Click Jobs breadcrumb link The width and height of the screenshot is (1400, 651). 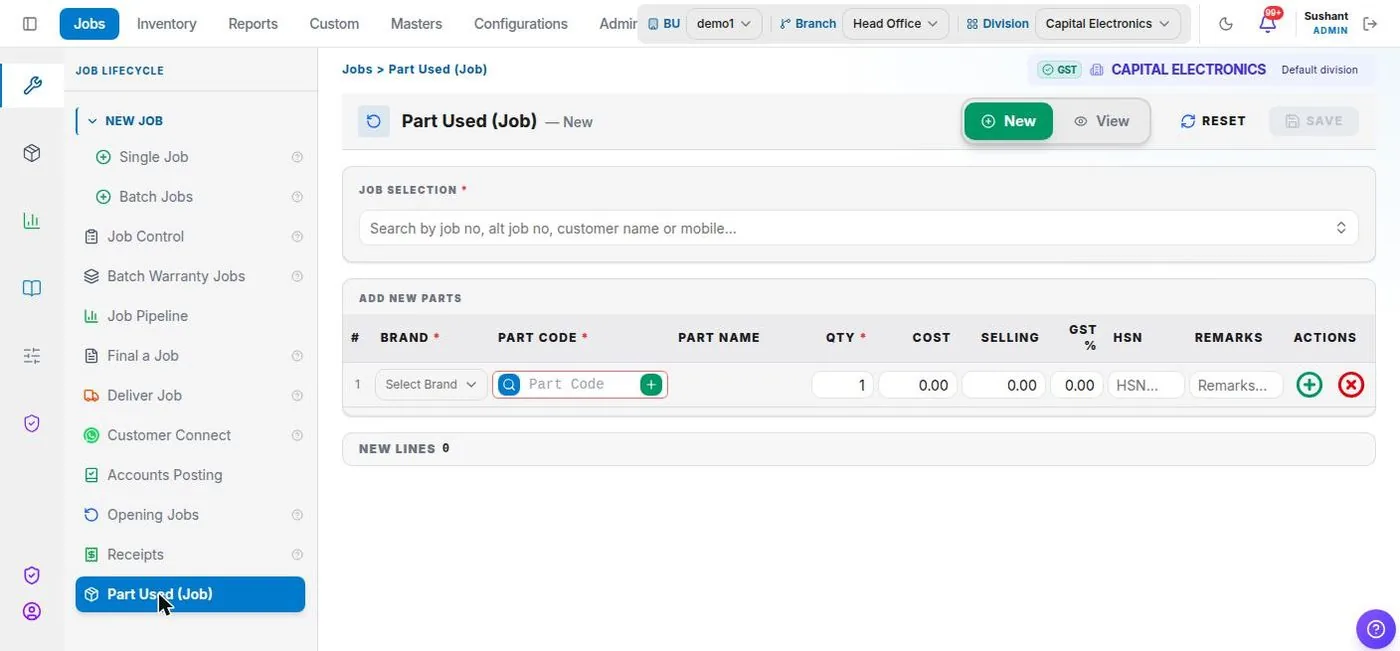coord(357,69)
